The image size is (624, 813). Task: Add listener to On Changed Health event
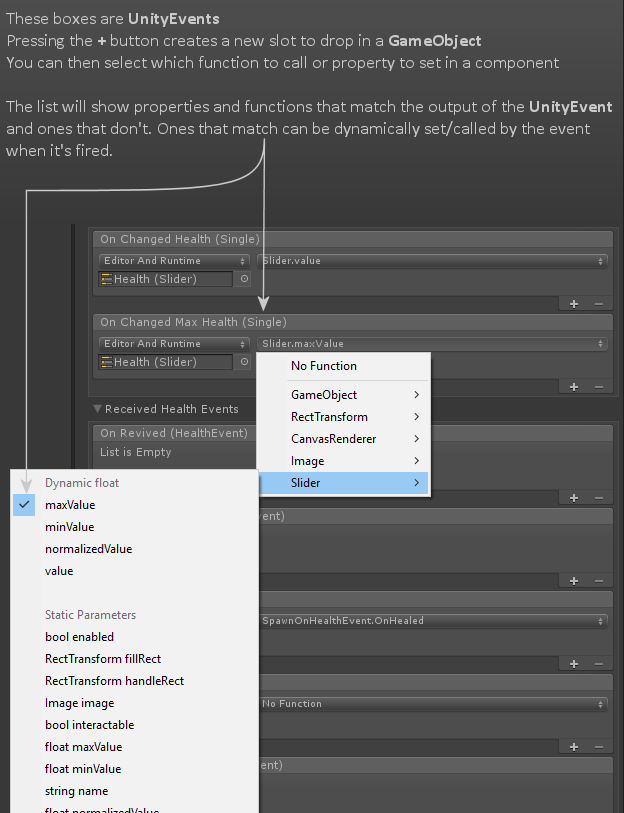pos(572,302)
